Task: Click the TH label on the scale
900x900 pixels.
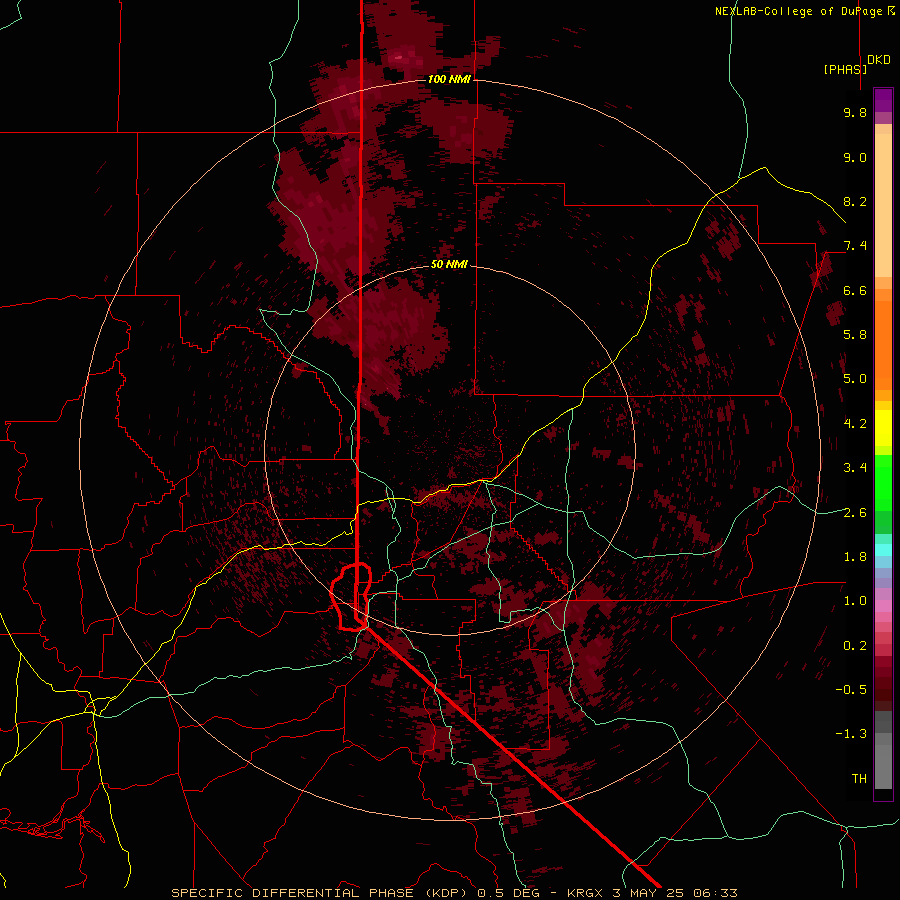Action: (859, 778)
